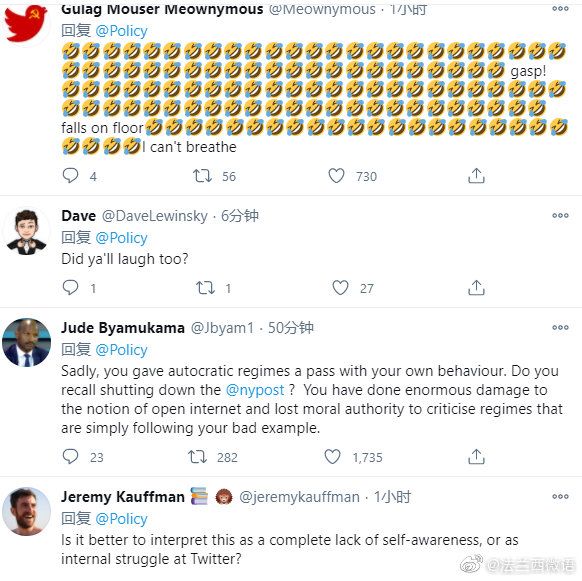The height and width of the screenshot is (581, 582).
Task: Retweet Jude Byamukama's tweet with 282 retweets
Action: pos(197,457)
